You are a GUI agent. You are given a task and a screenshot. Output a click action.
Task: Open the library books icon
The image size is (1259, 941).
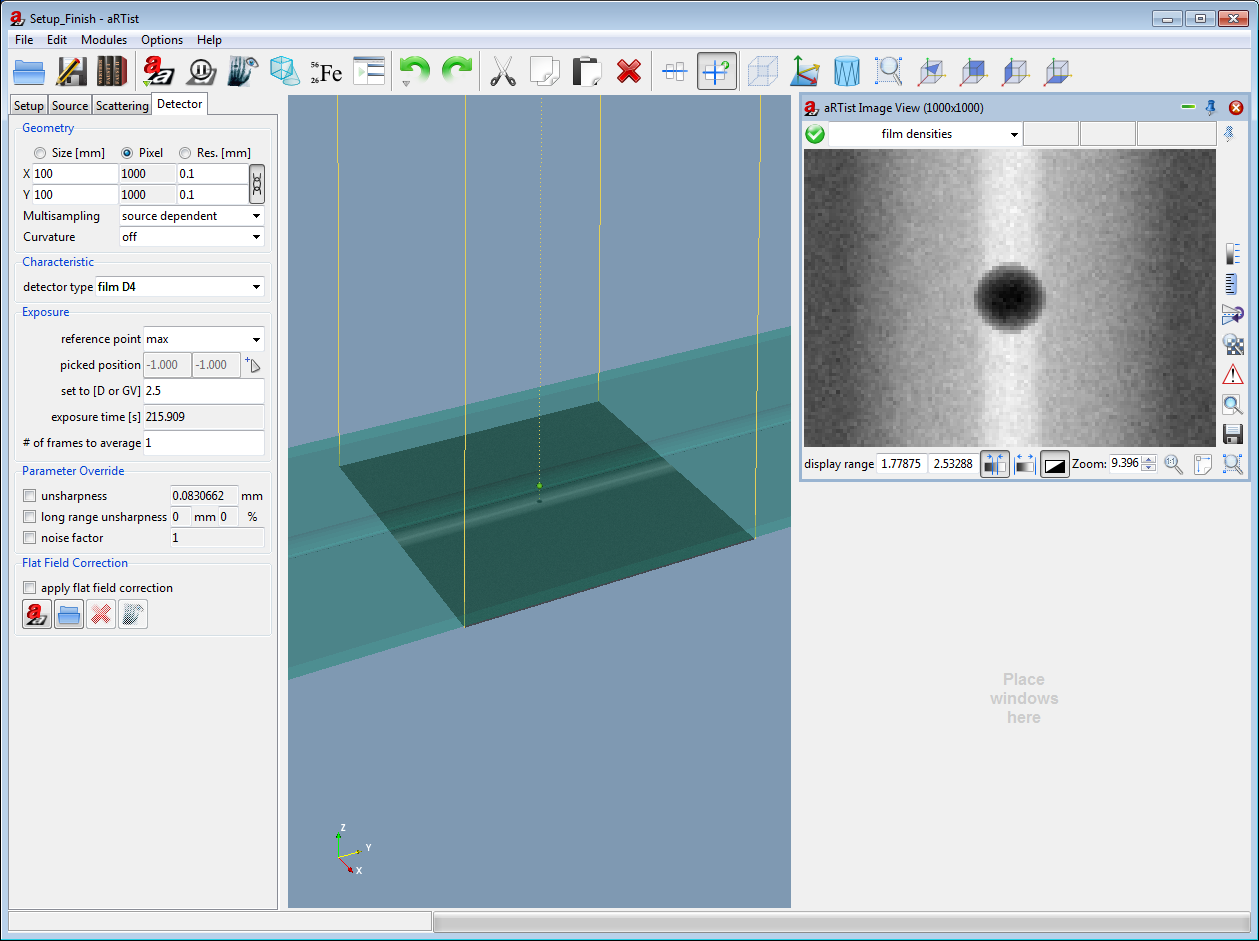111,72
